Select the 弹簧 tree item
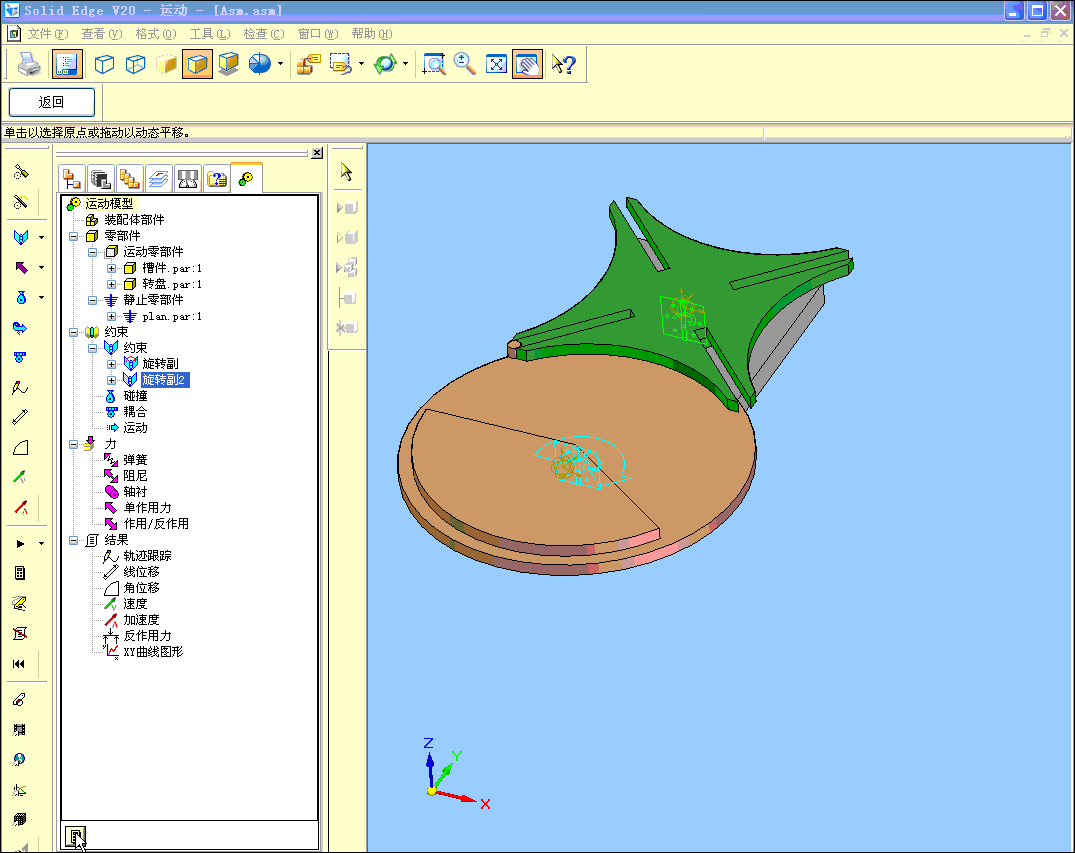 coord(135,459)
